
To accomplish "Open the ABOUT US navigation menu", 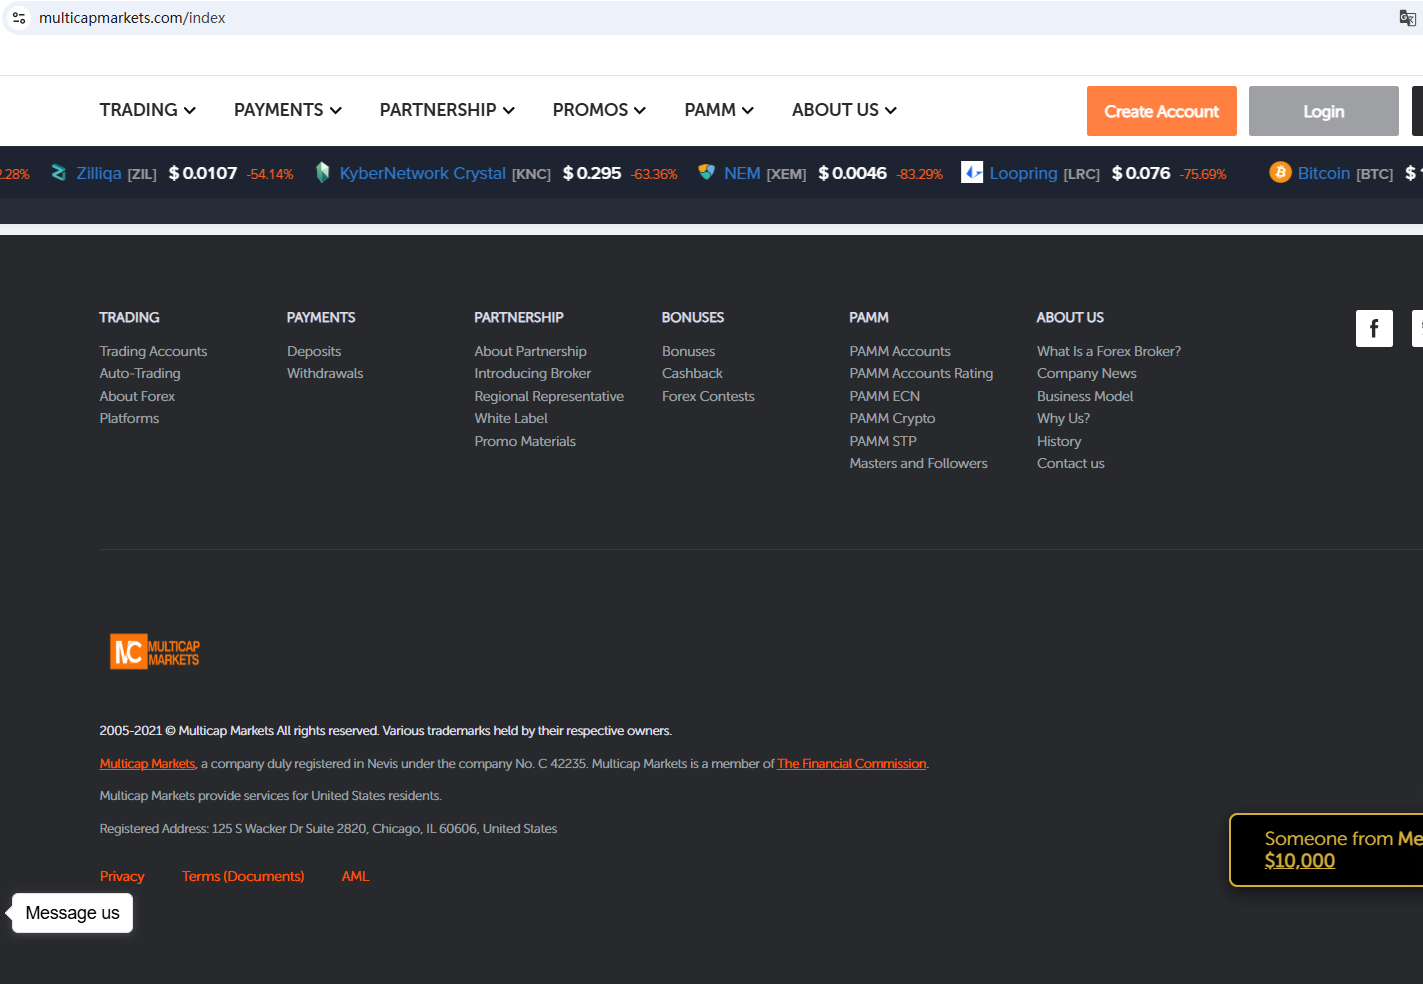I will [843, 110].
